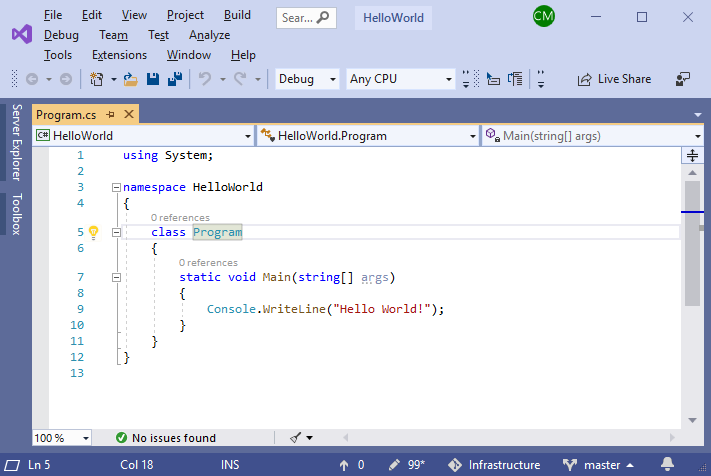The image size is (711, 476).
Task: Open the Edit menu
Action: click(92, 15)
